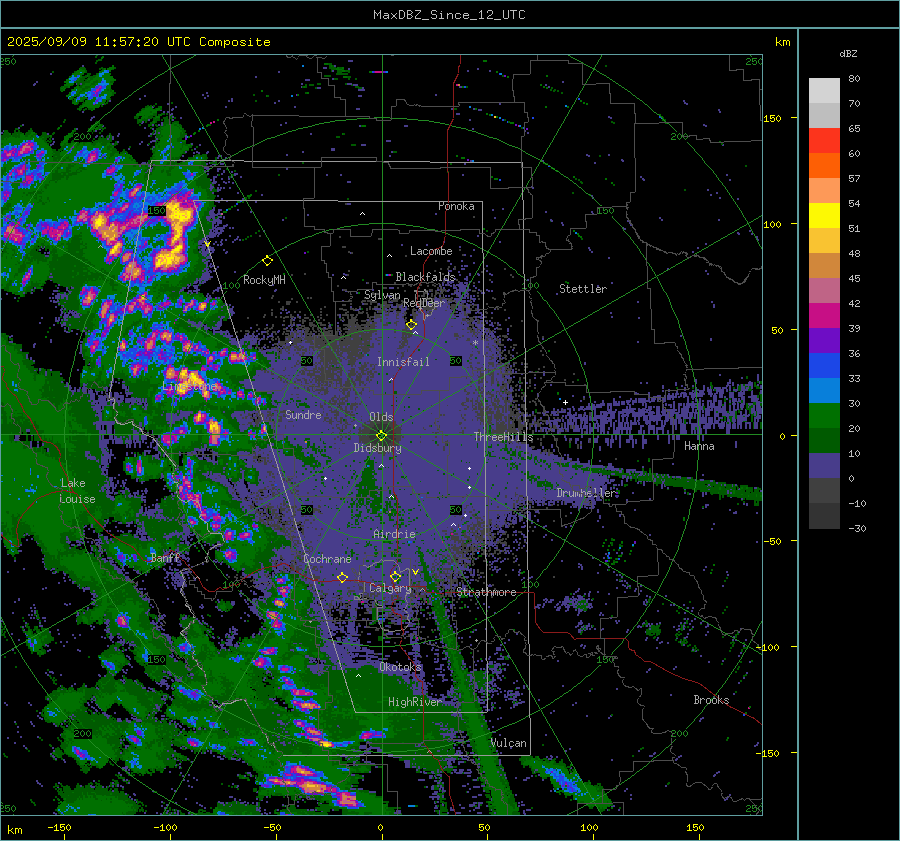Select the Banff label
The width and height of the screenshot is (900, 841).
click(165, 557)
